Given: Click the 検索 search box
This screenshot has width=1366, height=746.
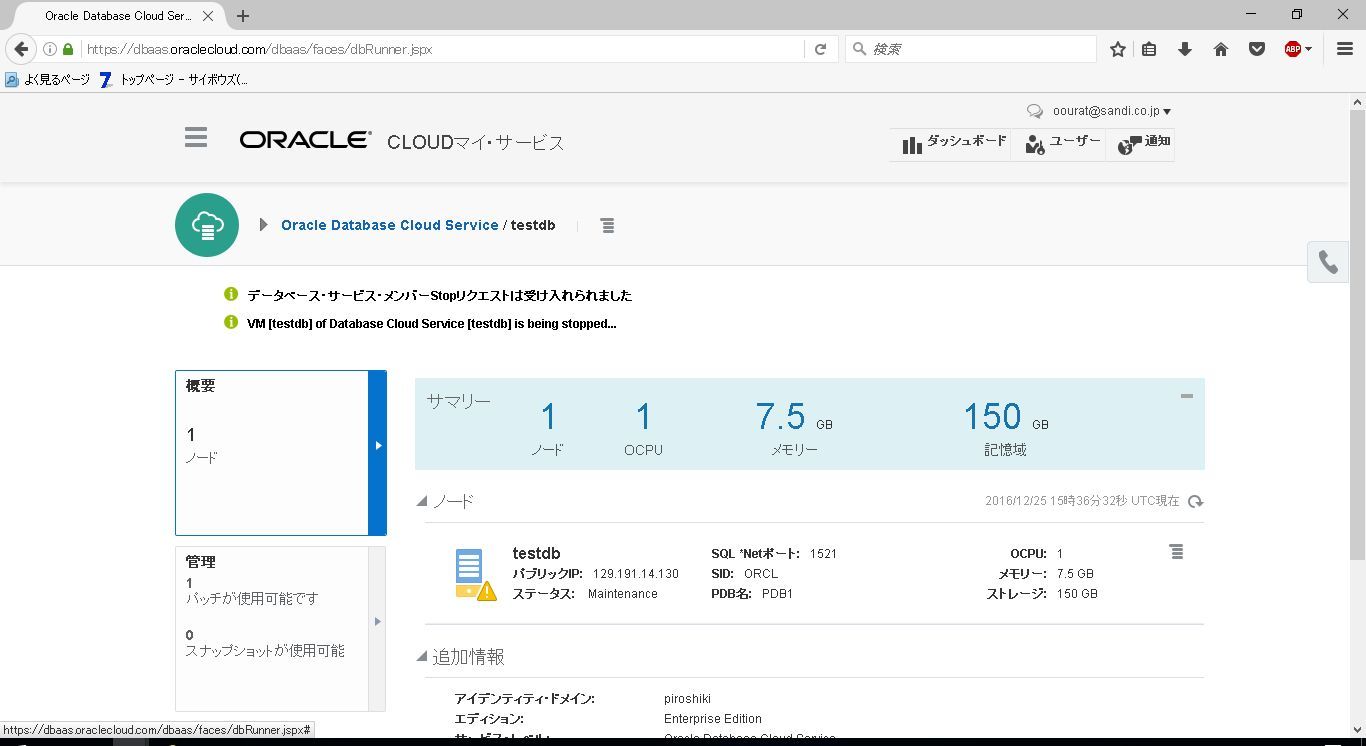Looking at the screenshot, I should [x=970, y=49].
